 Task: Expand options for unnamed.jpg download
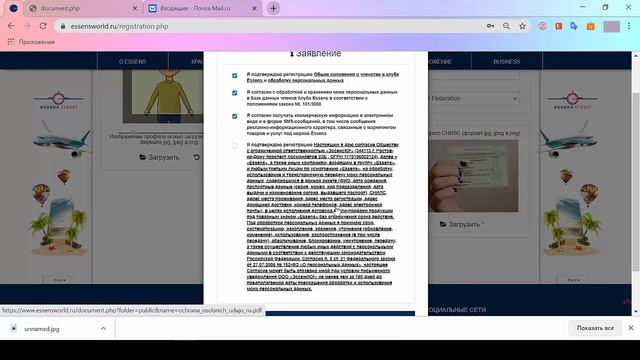pyautogui.click(x=103, y=328)
